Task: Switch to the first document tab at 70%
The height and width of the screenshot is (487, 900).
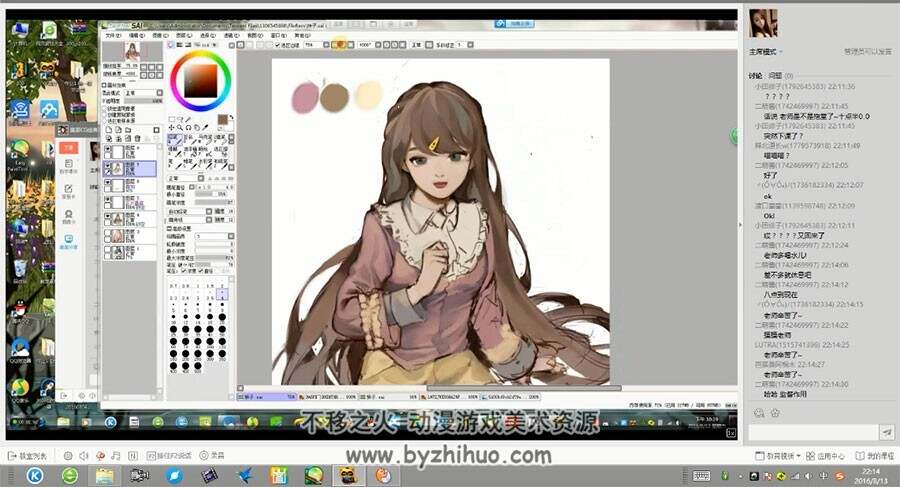Action: click(x=266, y=397)
